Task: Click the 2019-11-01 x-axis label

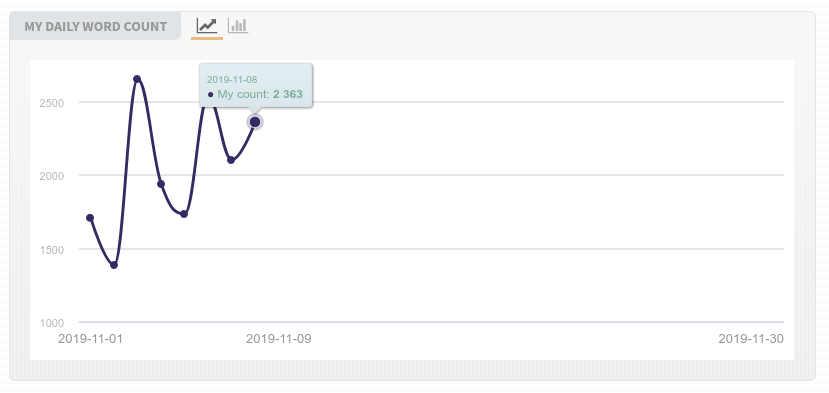Action: coord(90,339)
